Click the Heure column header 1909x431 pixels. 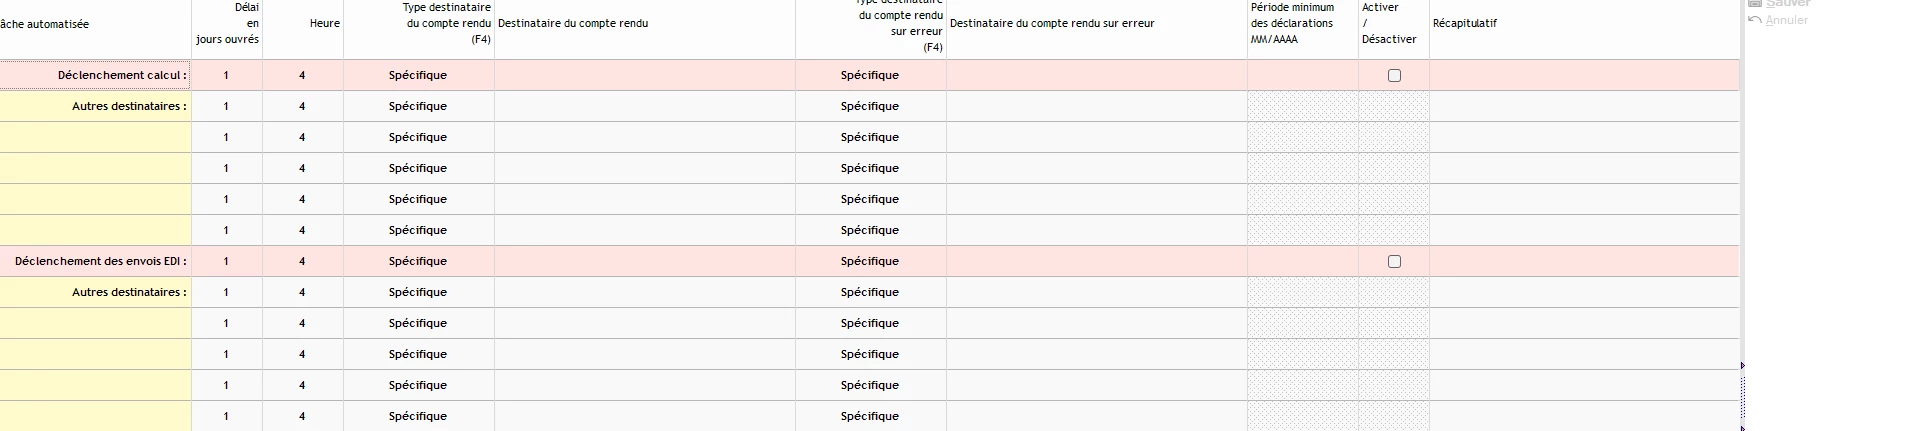[324, 23]
